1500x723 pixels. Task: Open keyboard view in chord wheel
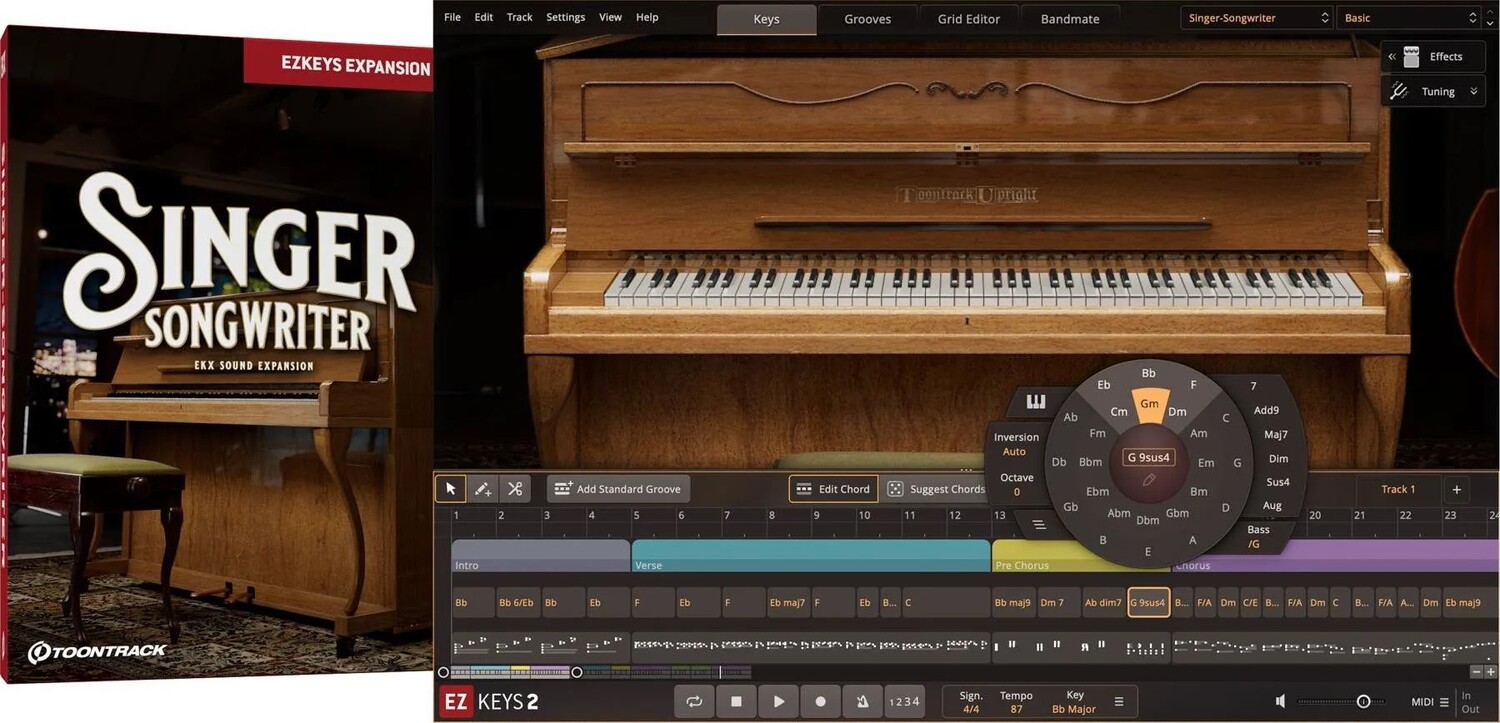coord(1035,402)
